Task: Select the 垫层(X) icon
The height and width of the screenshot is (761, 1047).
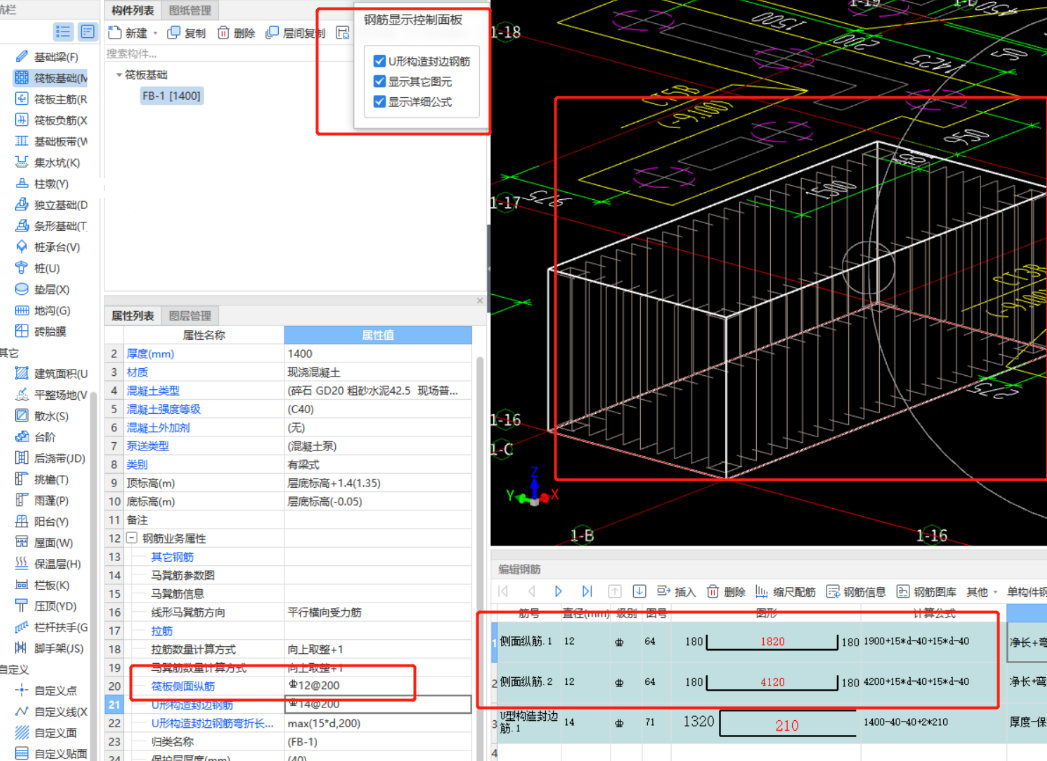Action: 22,289
